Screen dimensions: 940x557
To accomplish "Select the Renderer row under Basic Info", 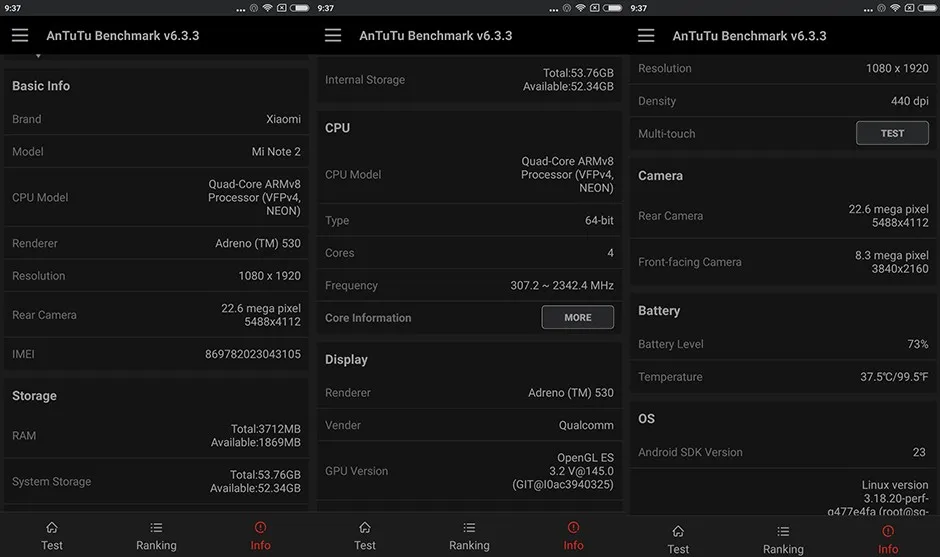I will (156, 243).
